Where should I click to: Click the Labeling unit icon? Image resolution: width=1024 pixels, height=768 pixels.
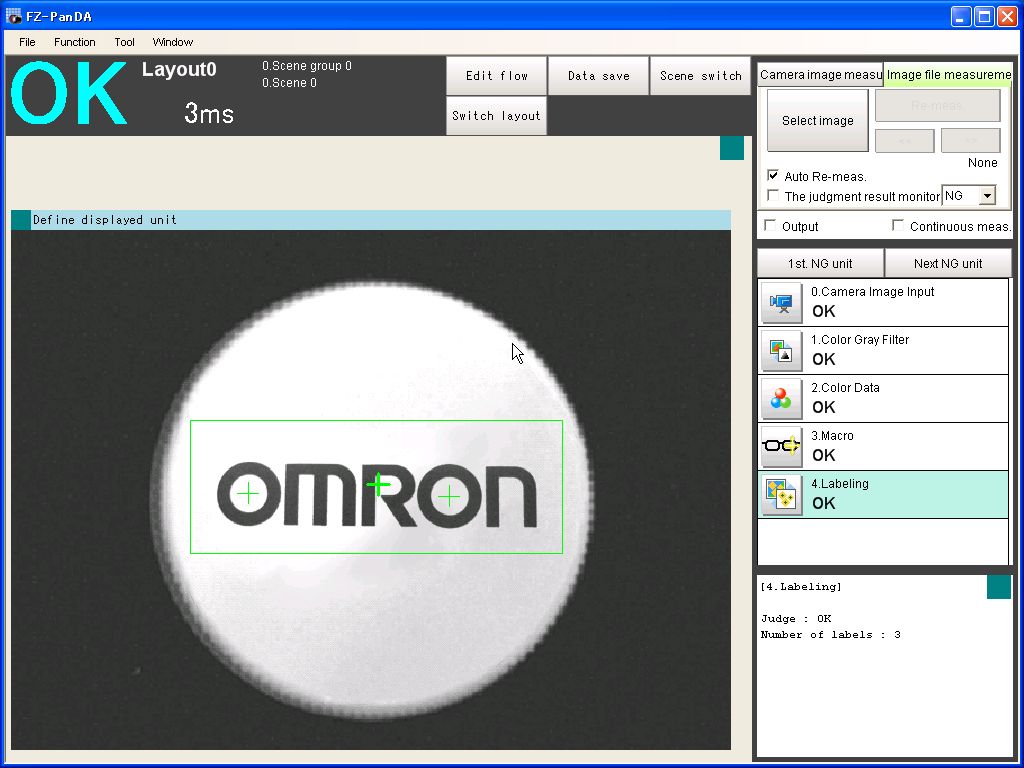point(782,495)
